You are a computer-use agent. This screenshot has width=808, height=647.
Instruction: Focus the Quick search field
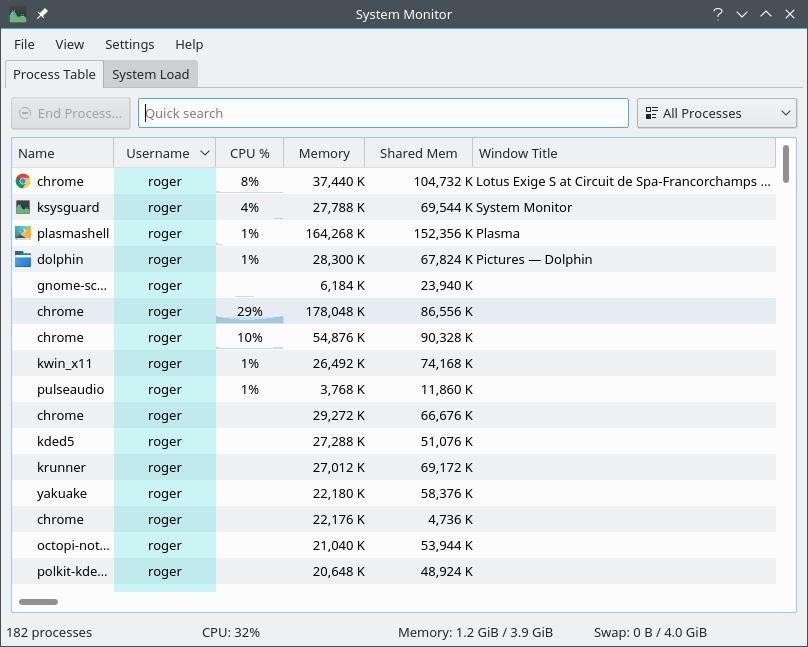click(383, 113)
